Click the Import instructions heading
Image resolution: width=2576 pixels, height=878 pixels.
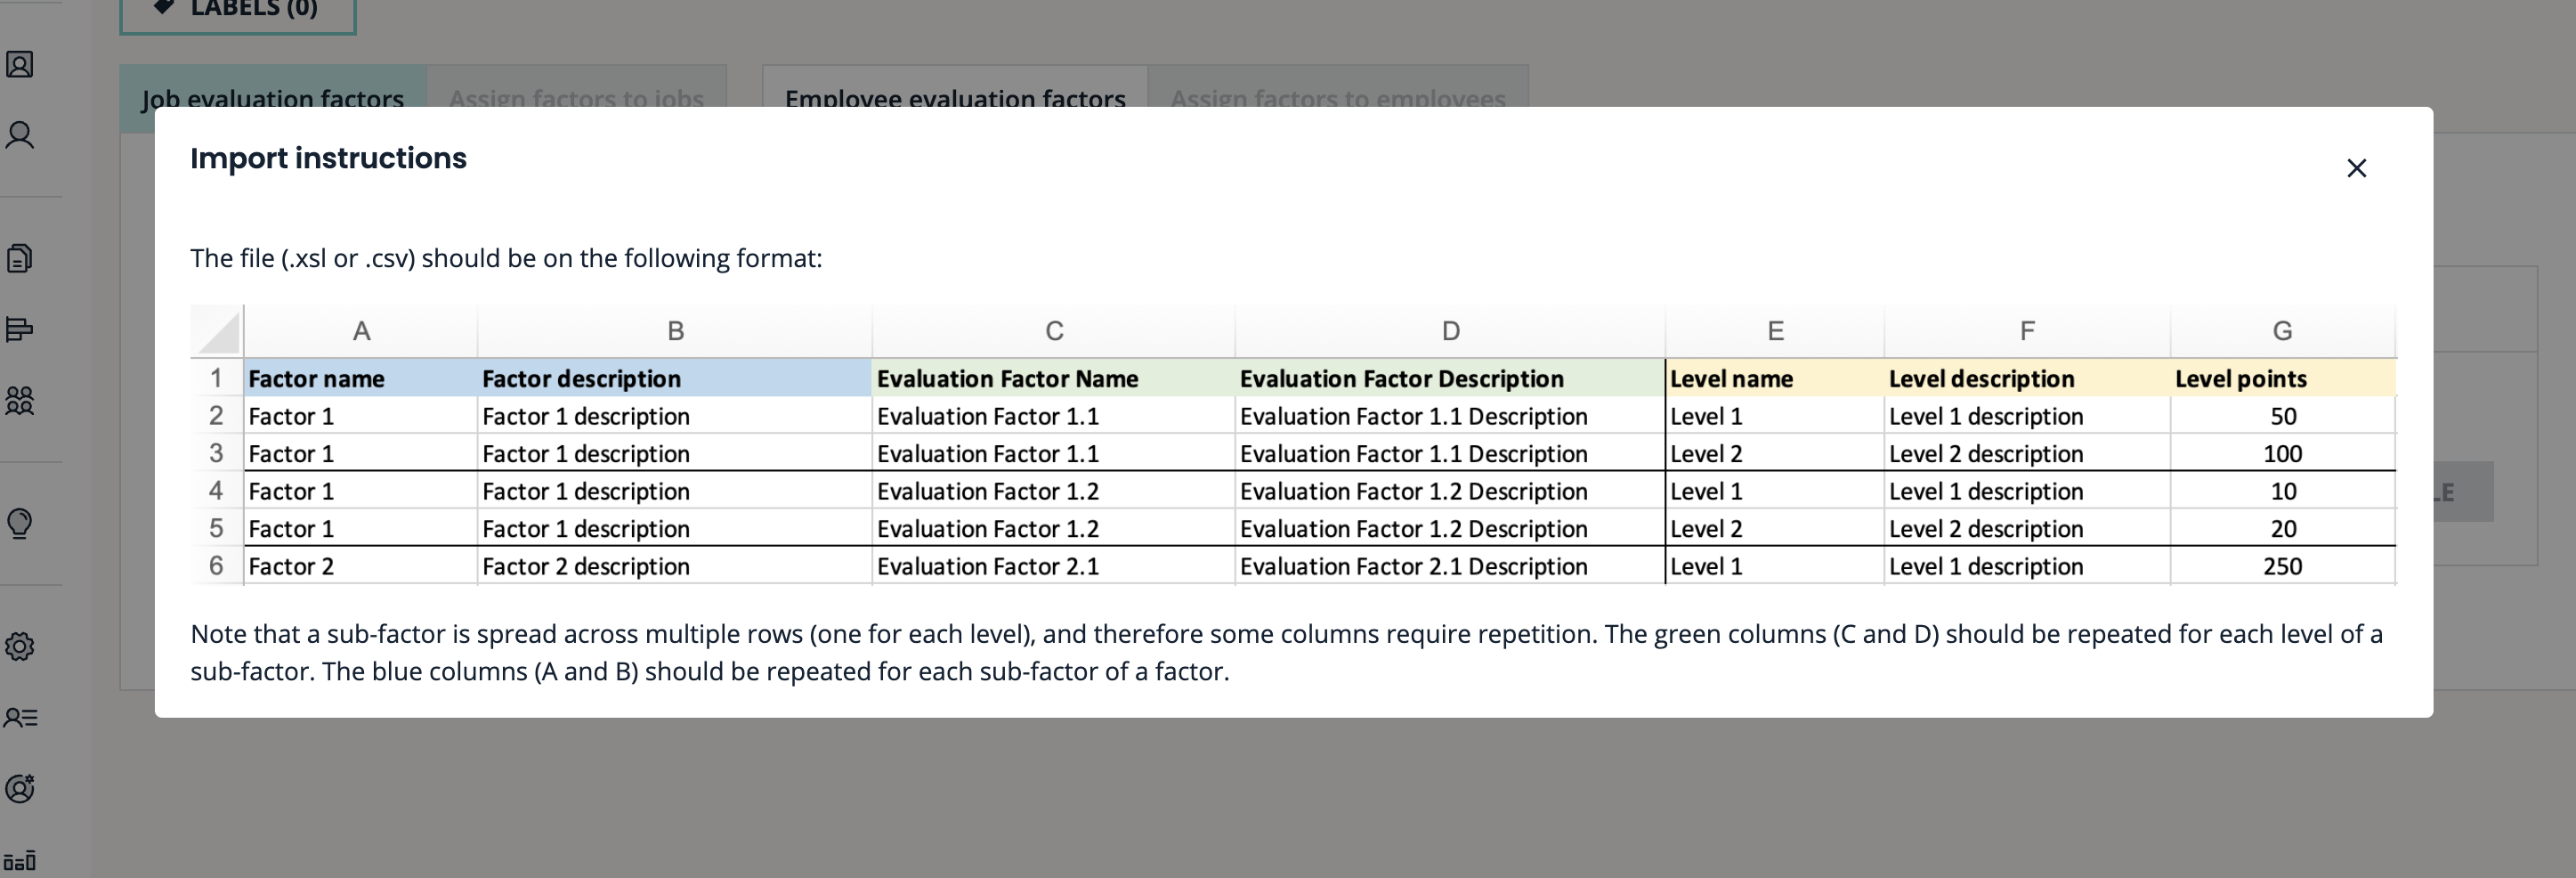(x=328, y=158)
